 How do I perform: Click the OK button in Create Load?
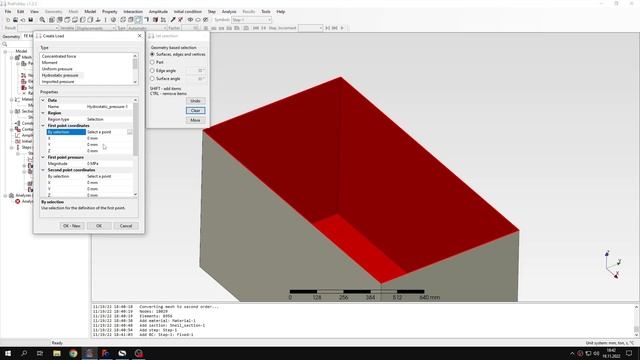point(99,226)
